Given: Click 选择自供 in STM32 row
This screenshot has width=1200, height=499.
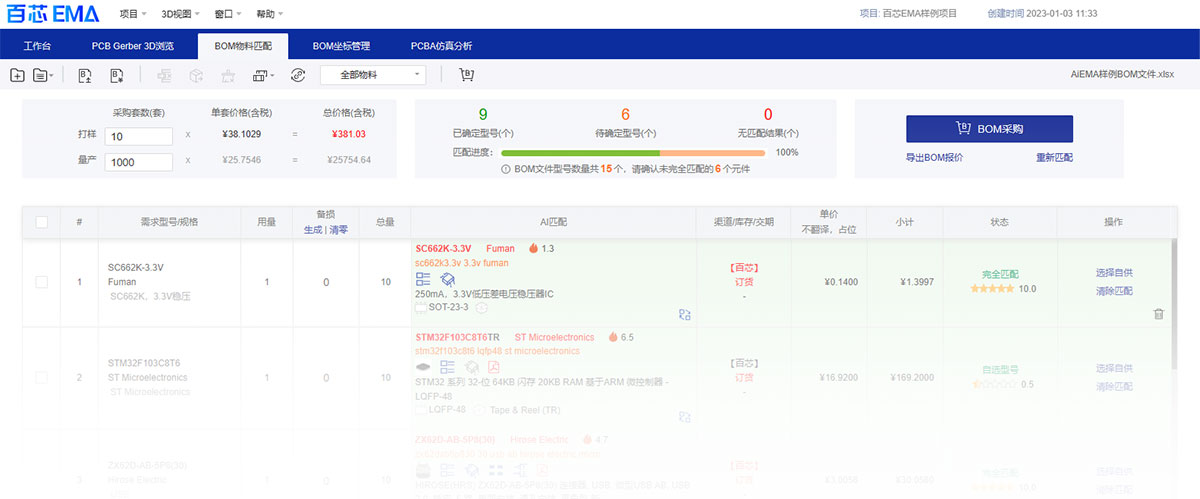Looking at the screenshot, I should (x=1114, y=368).
